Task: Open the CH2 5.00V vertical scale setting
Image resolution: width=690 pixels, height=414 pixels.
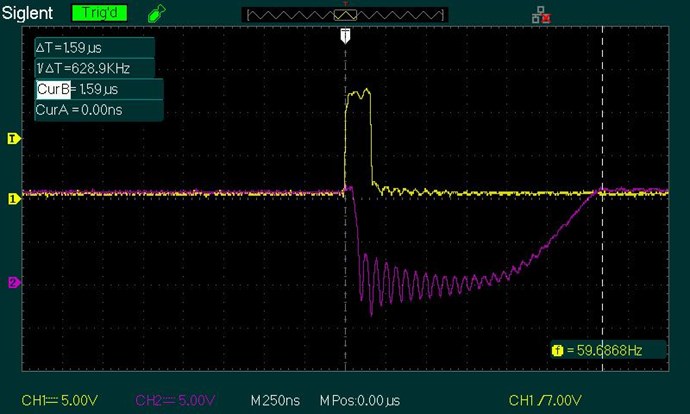Action: 174,400
